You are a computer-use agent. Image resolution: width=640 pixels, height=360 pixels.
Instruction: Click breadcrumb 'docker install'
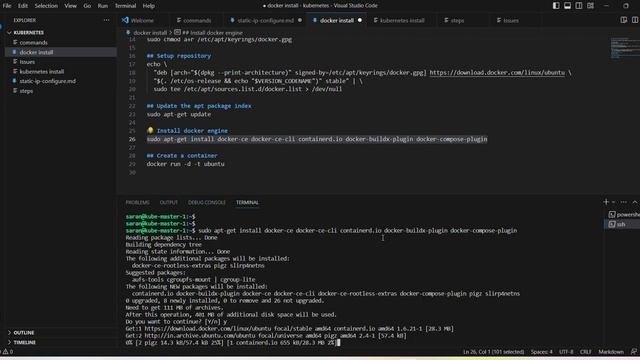pos(150,33)
